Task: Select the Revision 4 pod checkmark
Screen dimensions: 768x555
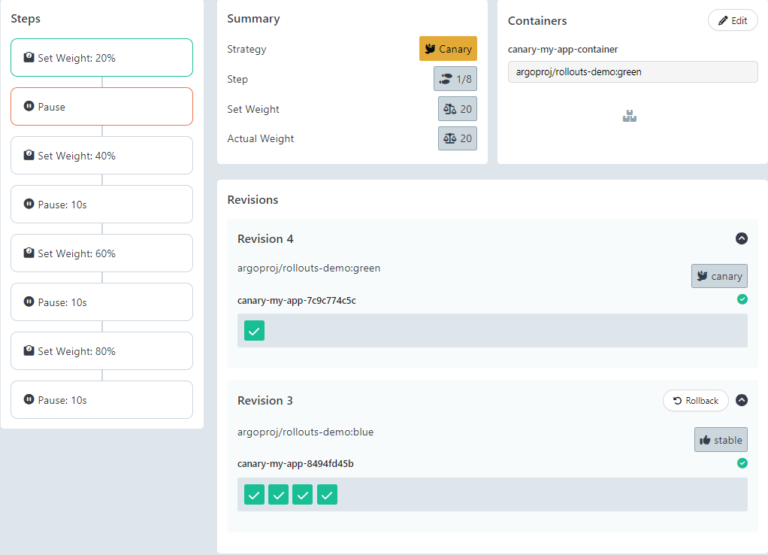Action: point(254,331)
